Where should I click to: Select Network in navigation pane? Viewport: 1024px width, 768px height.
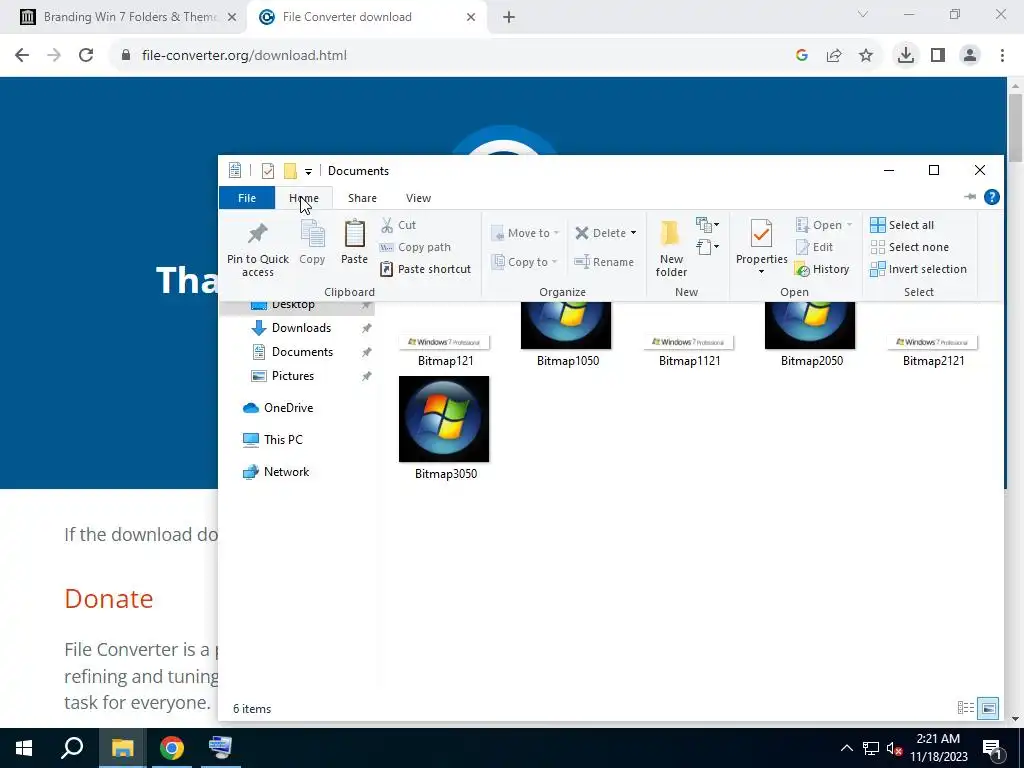pyautogui.click(x=286, y=472)
